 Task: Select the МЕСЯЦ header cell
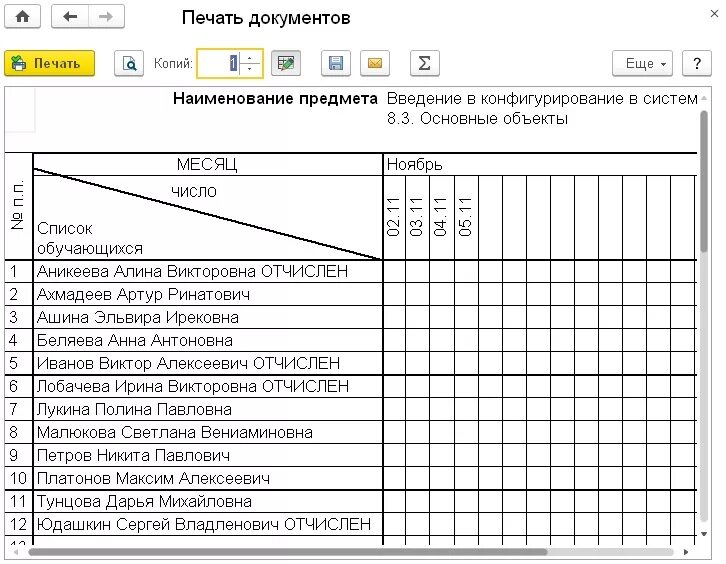[x=207, y=164]
